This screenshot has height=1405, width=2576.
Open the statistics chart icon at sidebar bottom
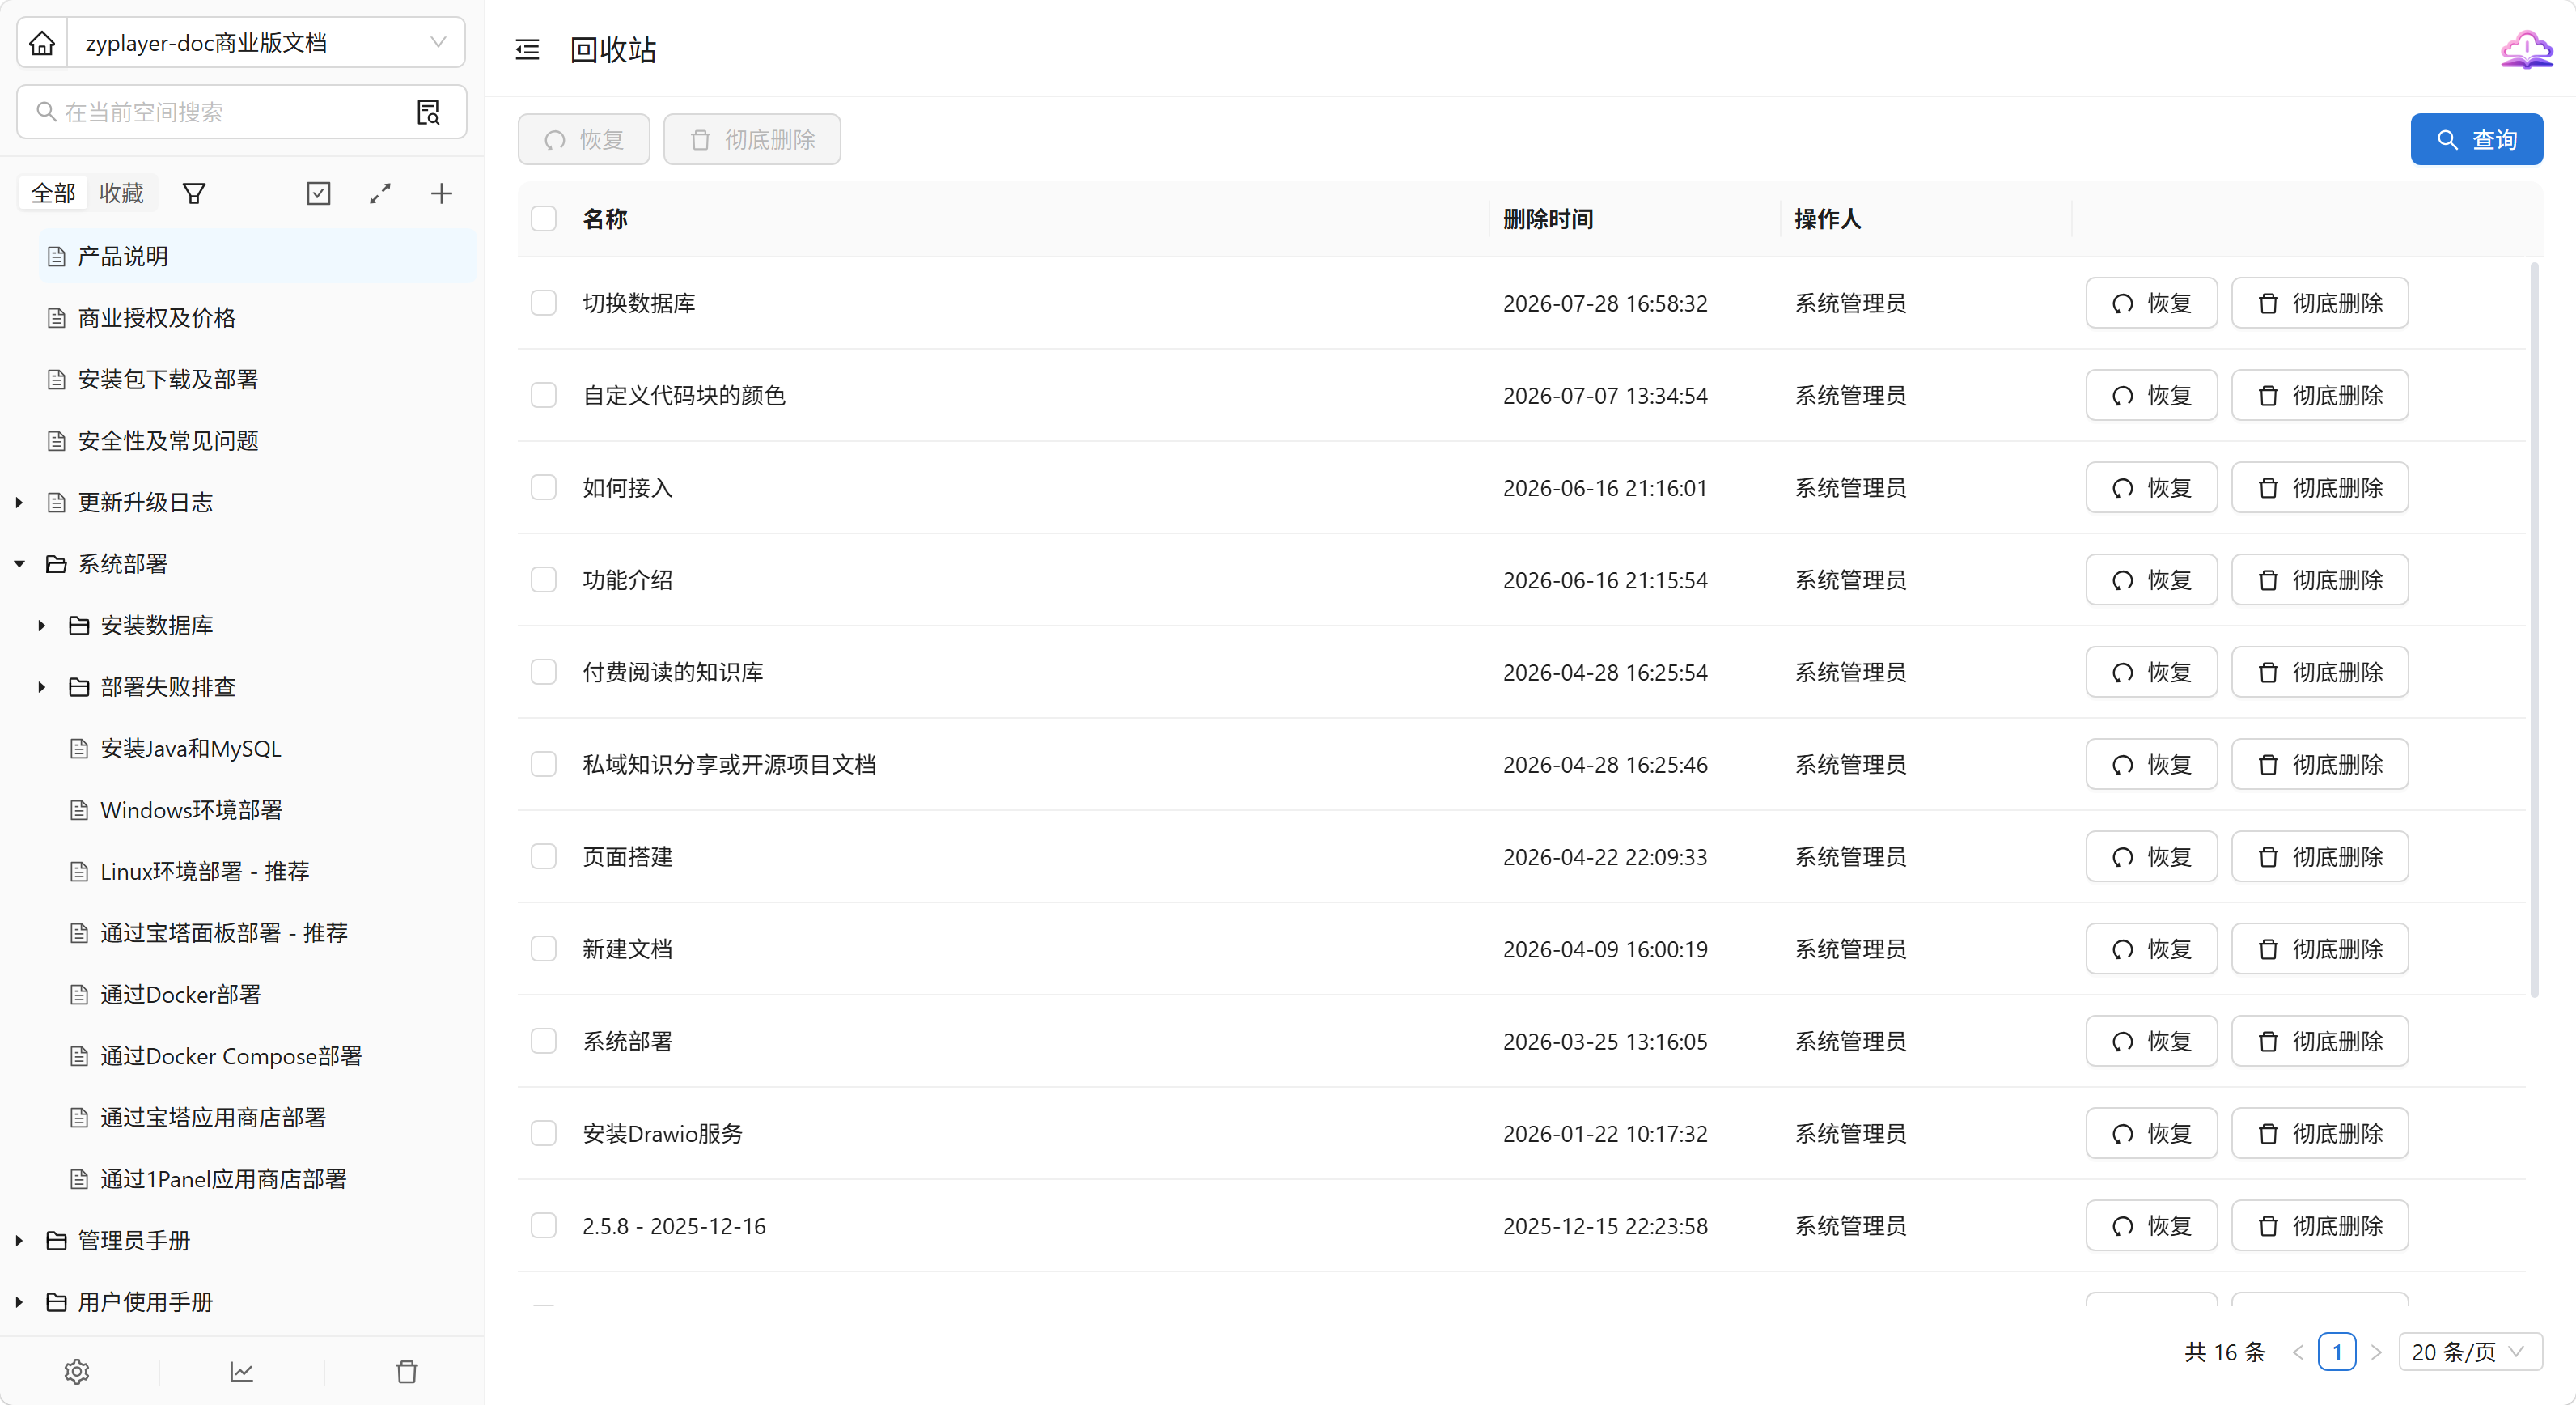(241, 1371)
